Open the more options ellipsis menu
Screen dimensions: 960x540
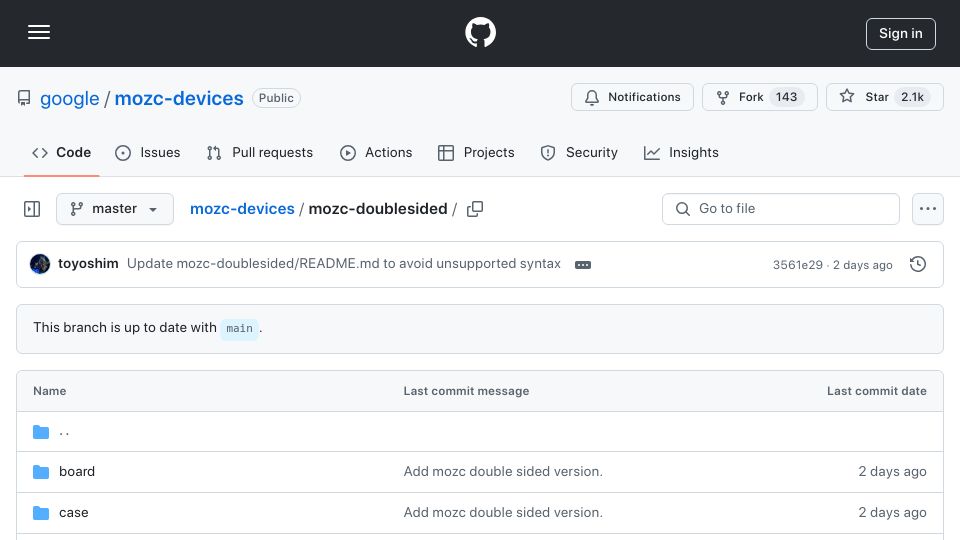[928, 209]
